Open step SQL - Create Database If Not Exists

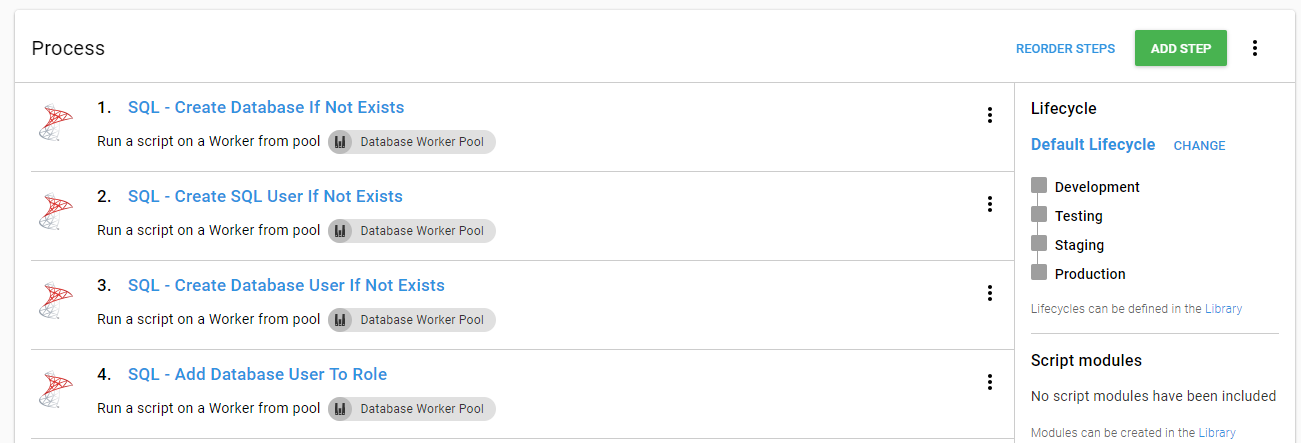click(x=266, y=108)
